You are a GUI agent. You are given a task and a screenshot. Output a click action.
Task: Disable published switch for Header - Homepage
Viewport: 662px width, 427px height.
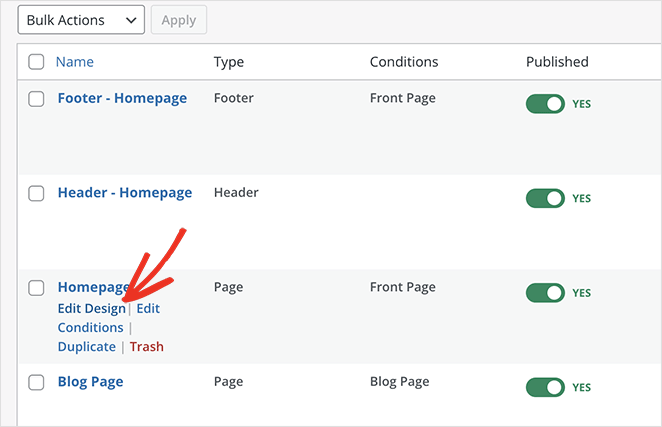pyautogui.click(x=546, y=198)
